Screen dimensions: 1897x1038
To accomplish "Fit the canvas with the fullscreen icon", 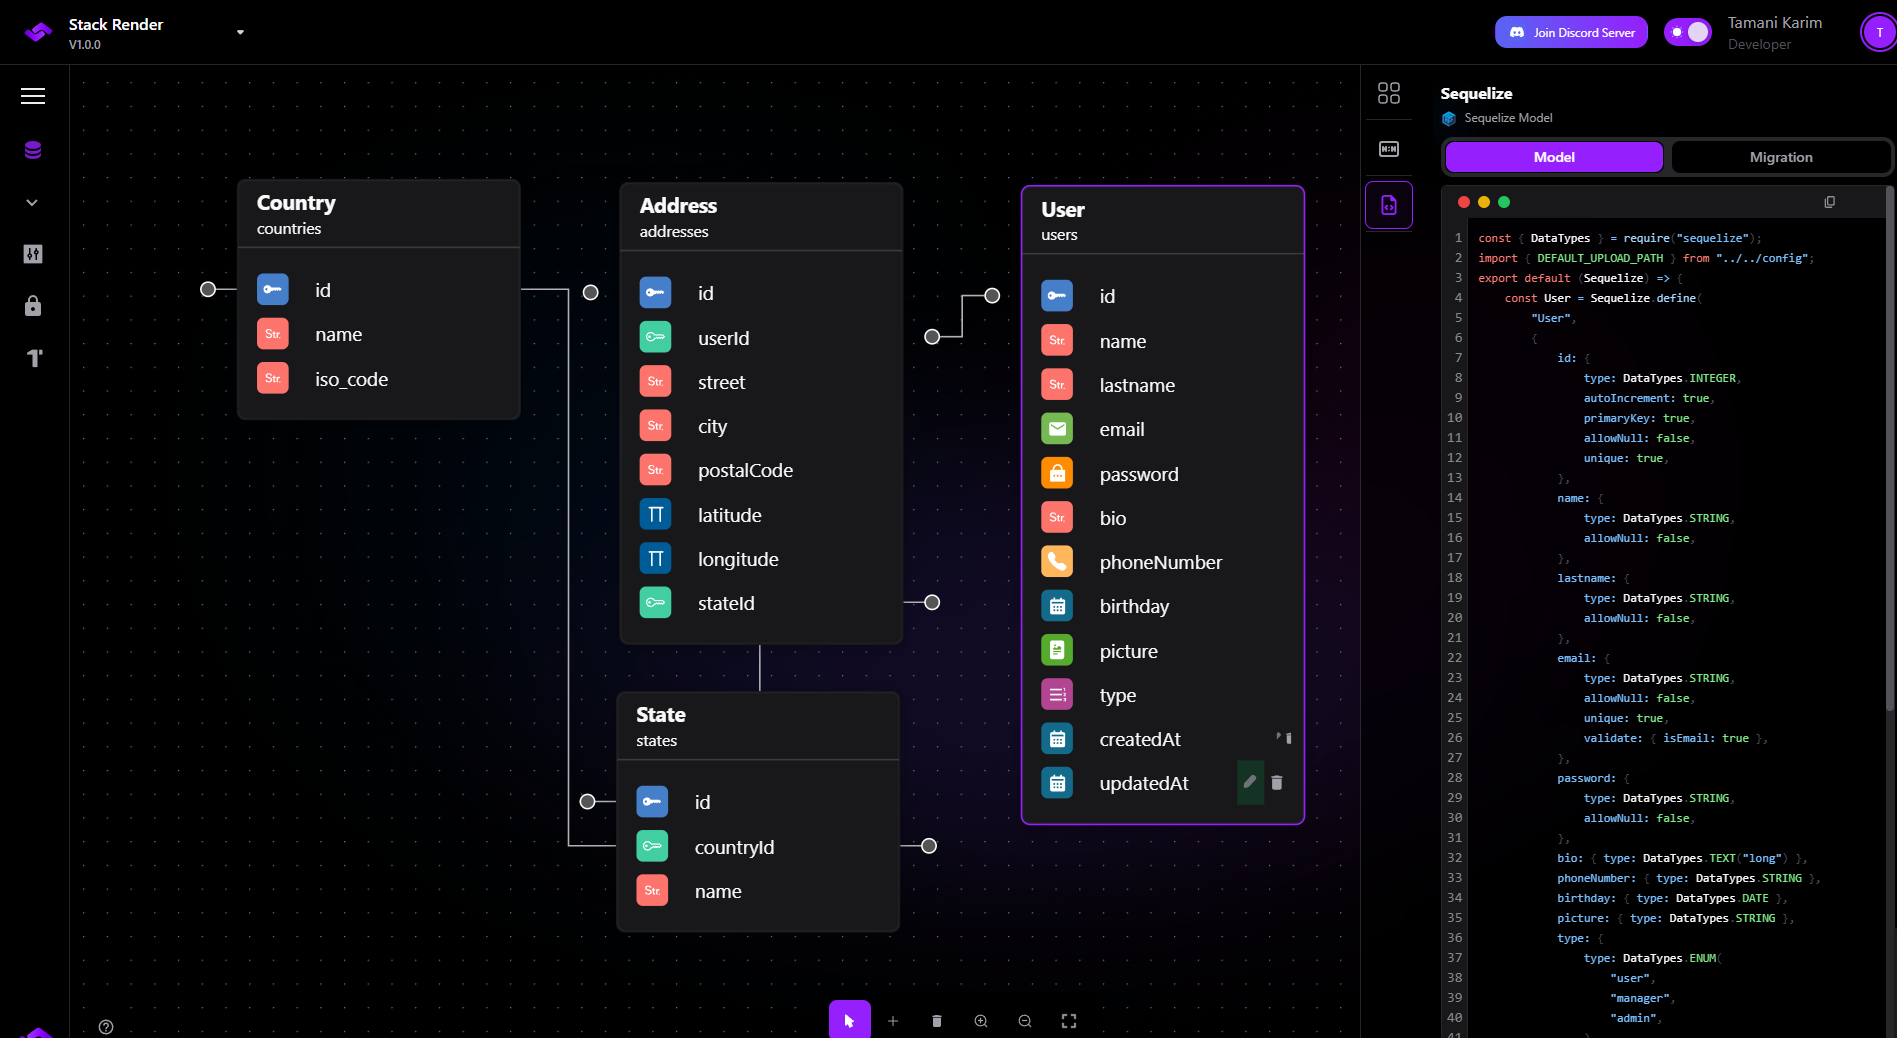I will 1069,1021.
